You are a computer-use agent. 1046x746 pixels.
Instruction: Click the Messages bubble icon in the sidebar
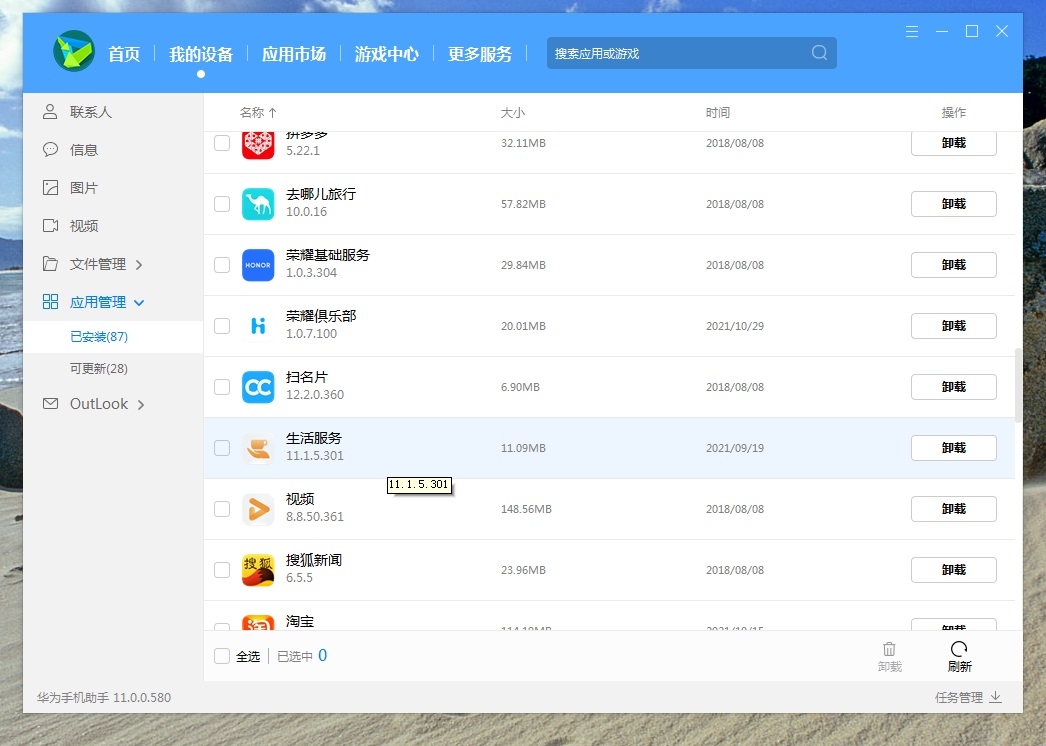coord(50,149)
